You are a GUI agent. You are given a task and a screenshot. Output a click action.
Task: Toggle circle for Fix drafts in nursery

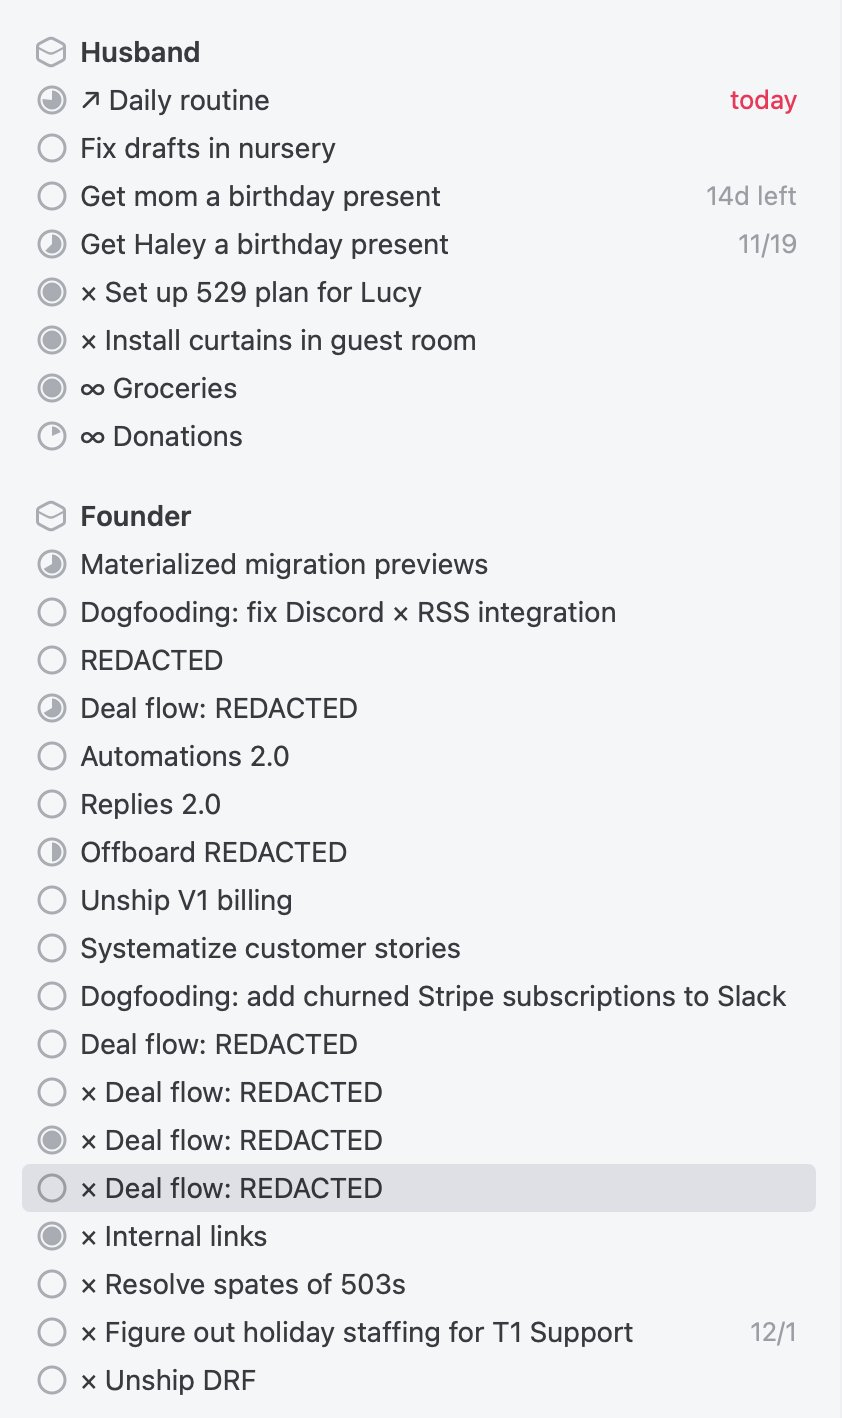click(x=51, y=148)
